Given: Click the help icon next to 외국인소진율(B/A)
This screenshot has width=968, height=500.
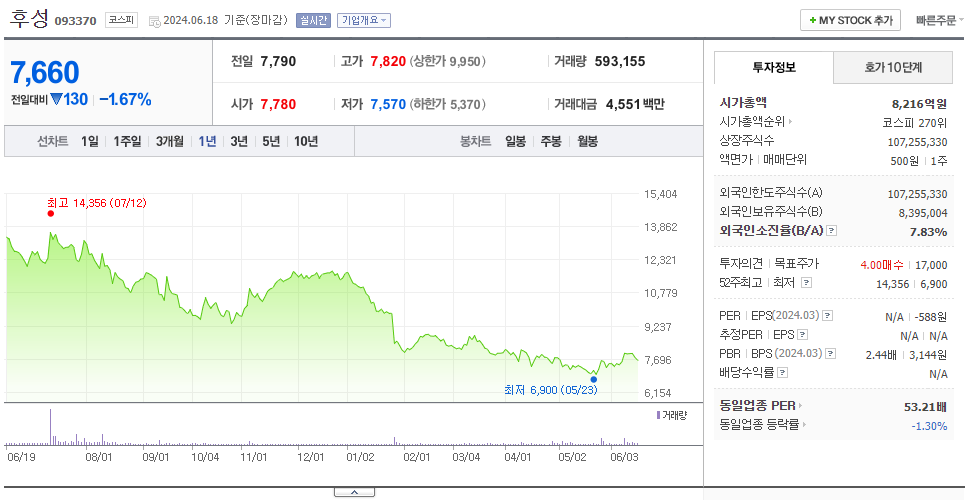Looking at the screenshot, I should 832,231.
